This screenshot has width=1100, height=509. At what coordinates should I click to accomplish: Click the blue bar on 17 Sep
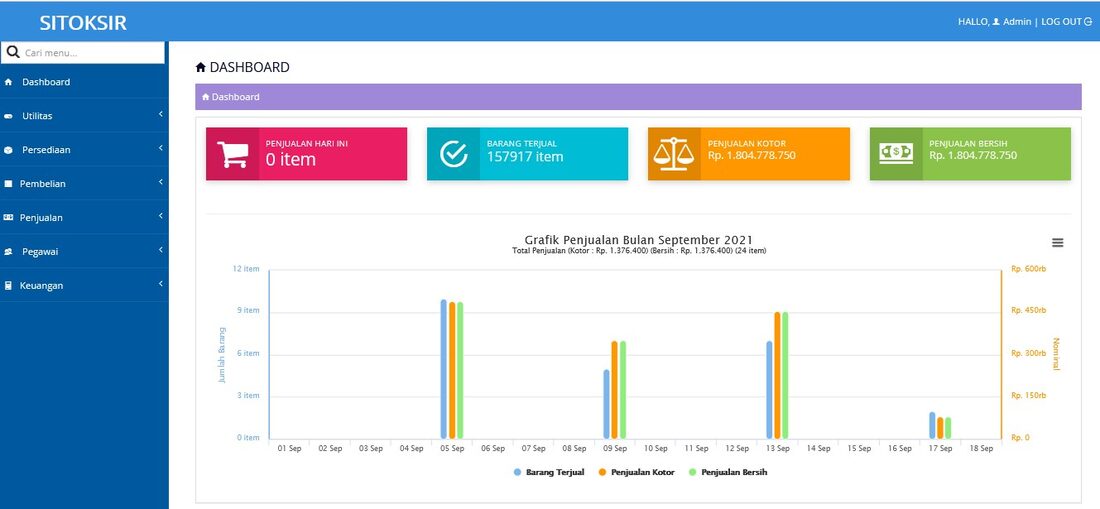[x=932, y=425]
